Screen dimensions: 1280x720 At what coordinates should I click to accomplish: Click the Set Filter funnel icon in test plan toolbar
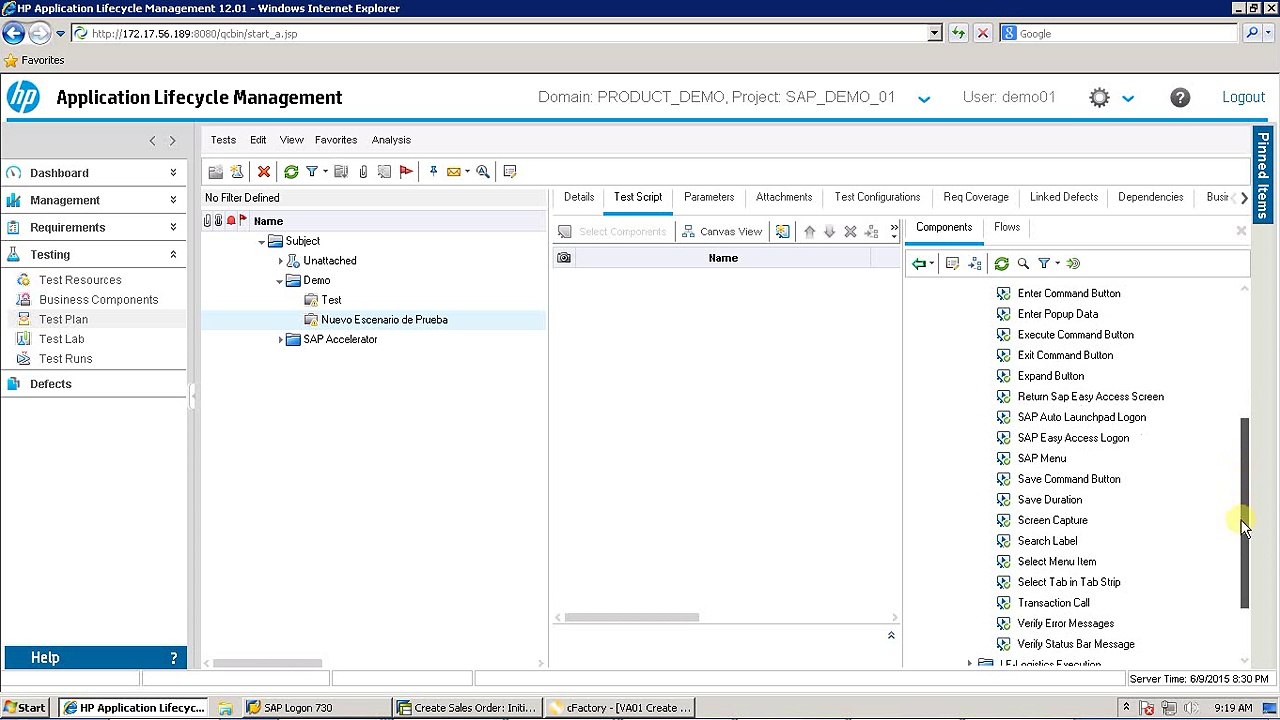pyautogui.click(x=312, y=172)
